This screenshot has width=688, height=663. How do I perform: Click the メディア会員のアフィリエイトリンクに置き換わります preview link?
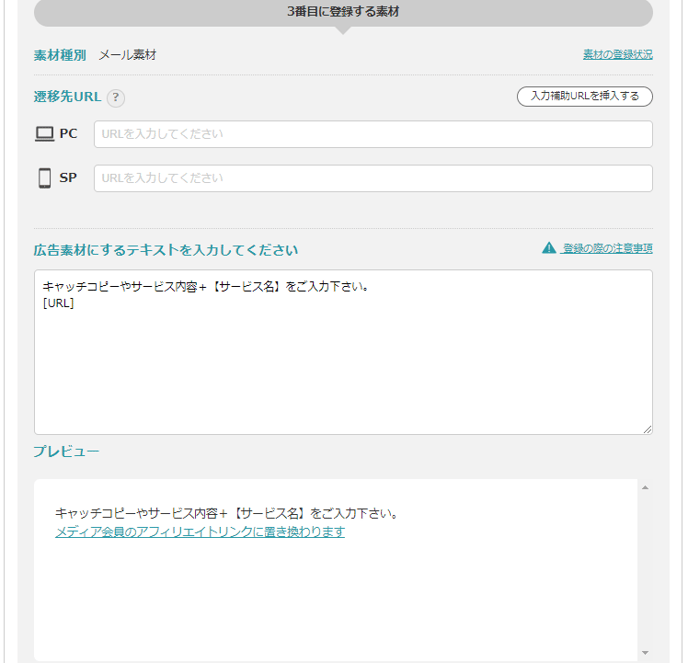tap(200, 532)
